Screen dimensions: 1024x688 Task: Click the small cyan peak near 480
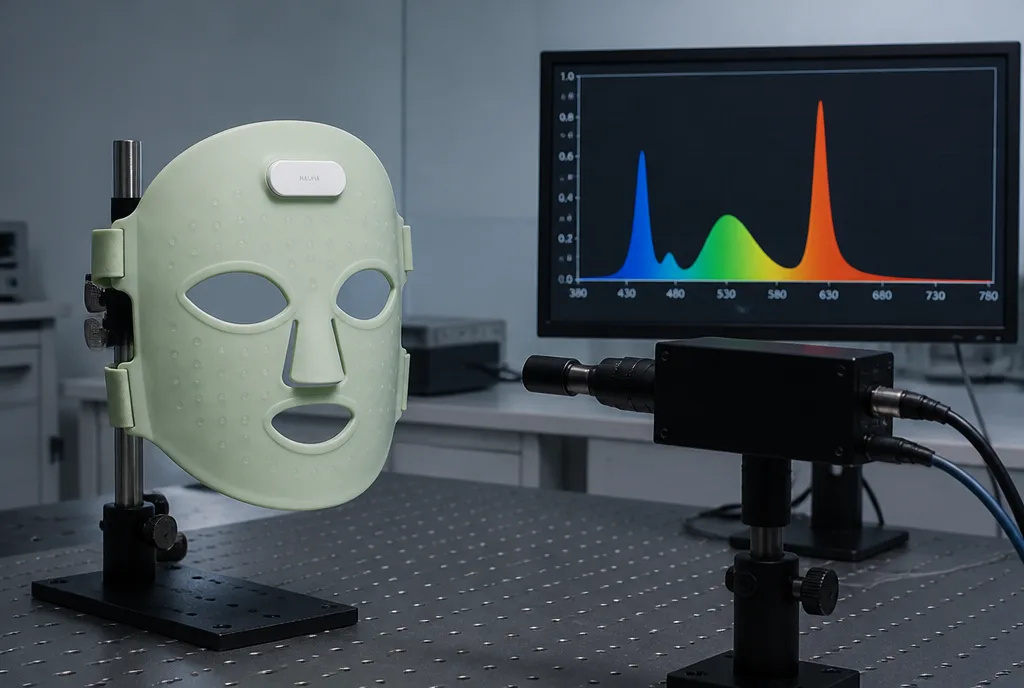pyautogui.click(x=668, y=266)
